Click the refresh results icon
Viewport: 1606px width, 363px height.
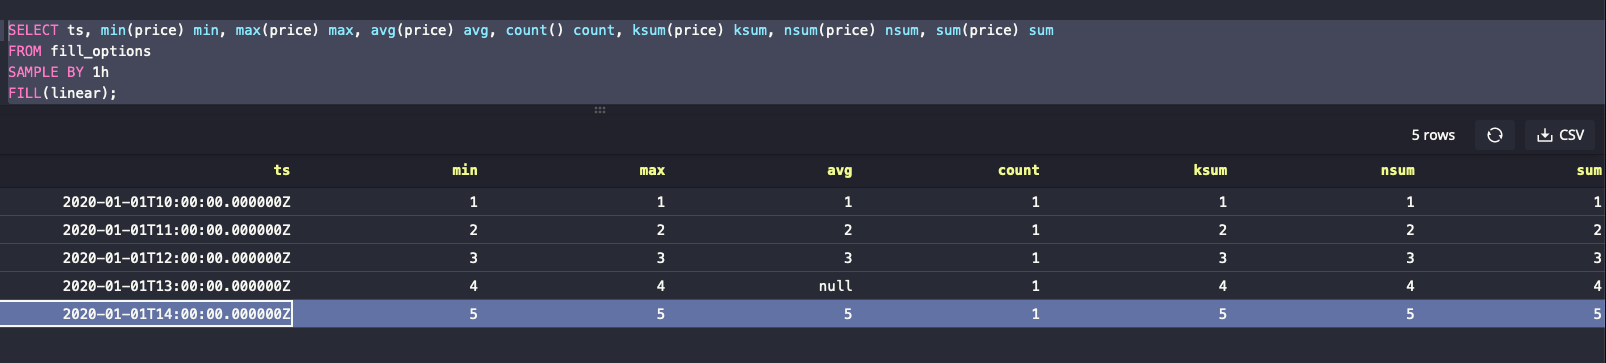point(1495,135)
